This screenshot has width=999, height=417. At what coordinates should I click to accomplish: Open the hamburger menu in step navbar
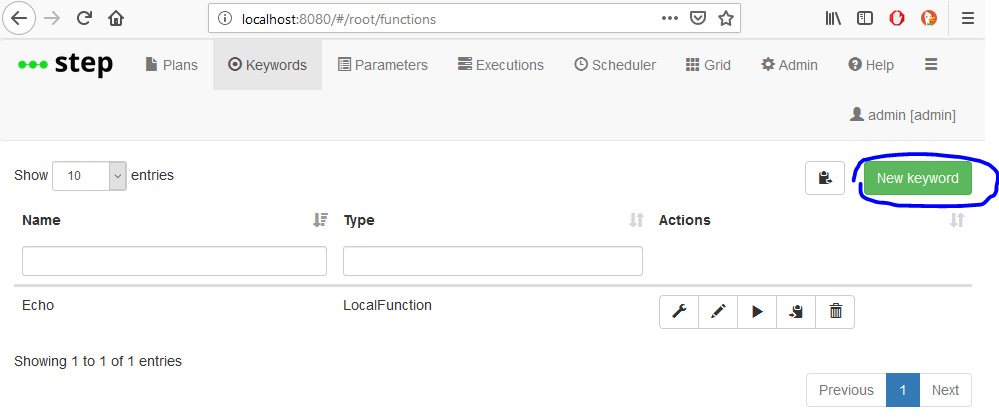point(931,64)
